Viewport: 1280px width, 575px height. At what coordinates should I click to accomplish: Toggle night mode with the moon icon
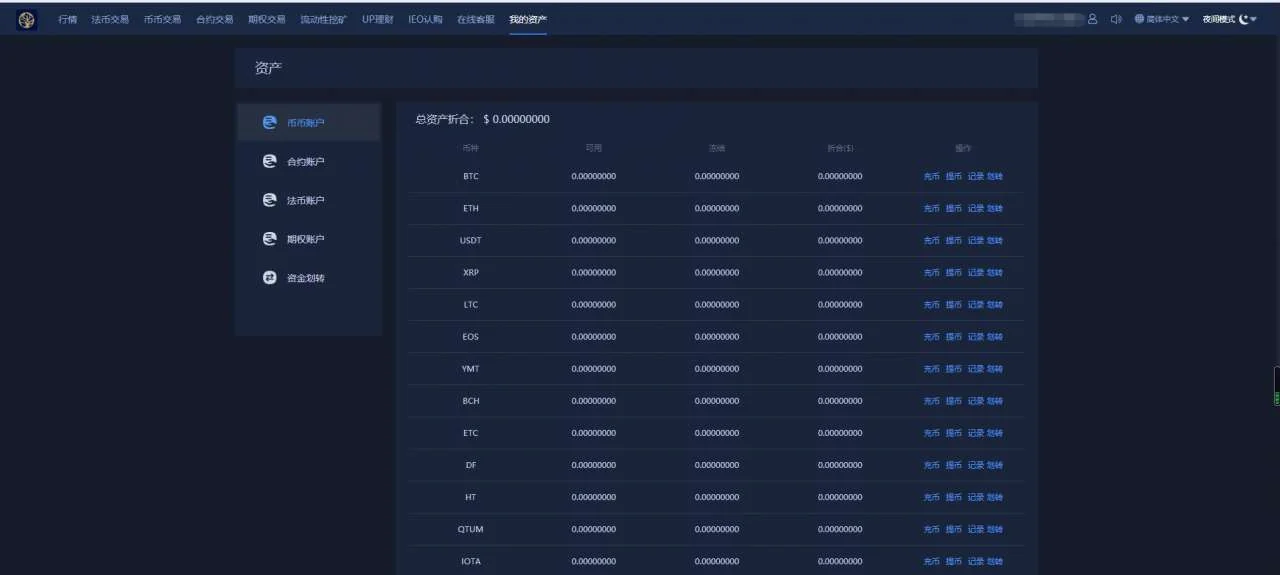click(1243, 19)
